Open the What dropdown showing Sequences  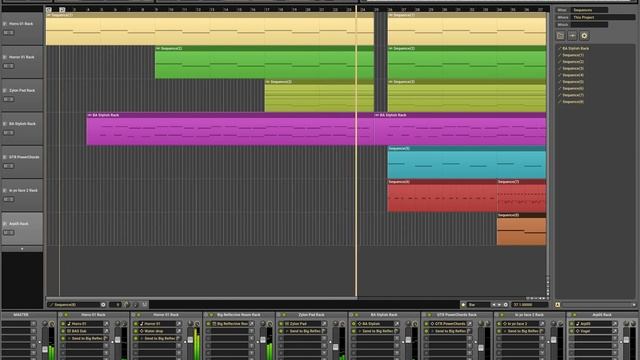589,10
